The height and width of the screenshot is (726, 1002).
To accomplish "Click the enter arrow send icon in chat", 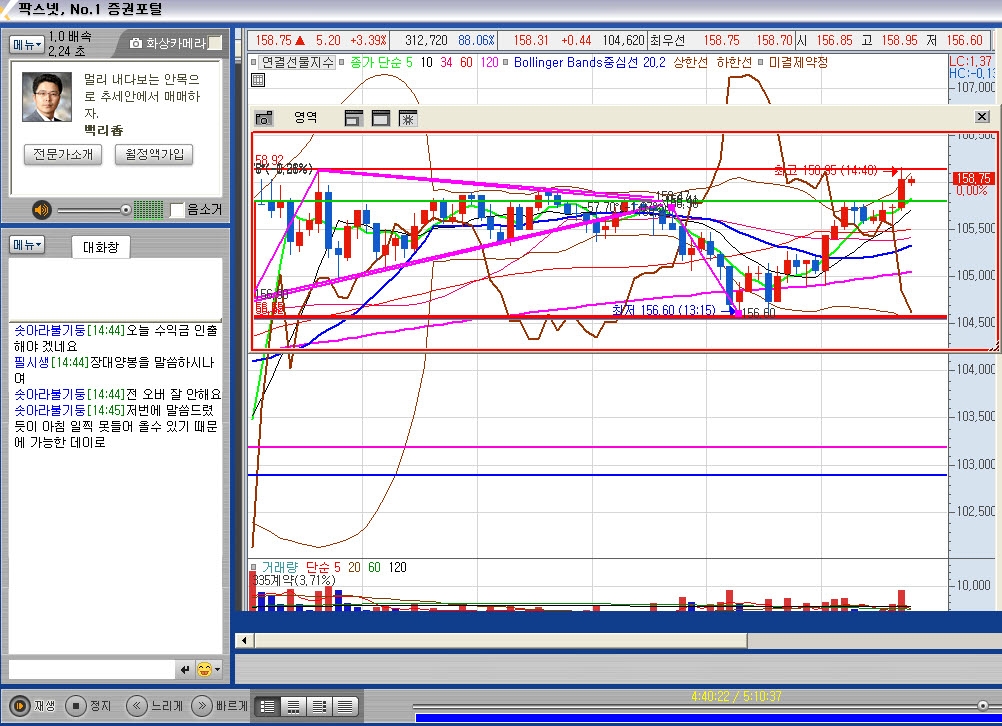I will click(x=184, y=669).
